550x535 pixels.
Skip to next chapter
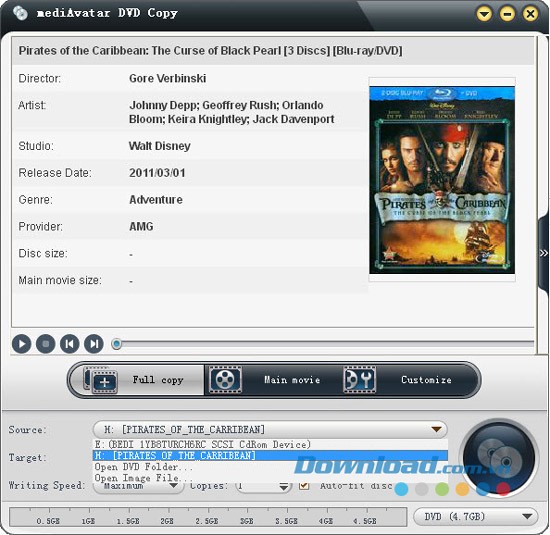point(94,343)
